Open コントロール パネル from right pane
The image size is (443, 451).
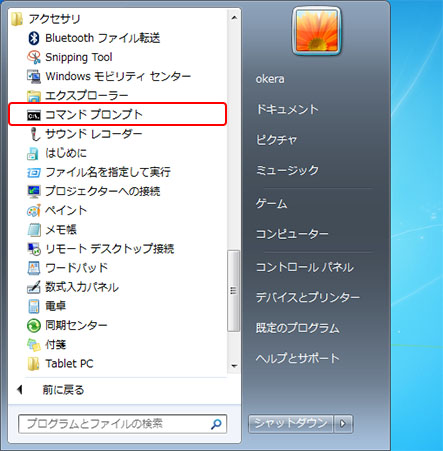[304, 267]
